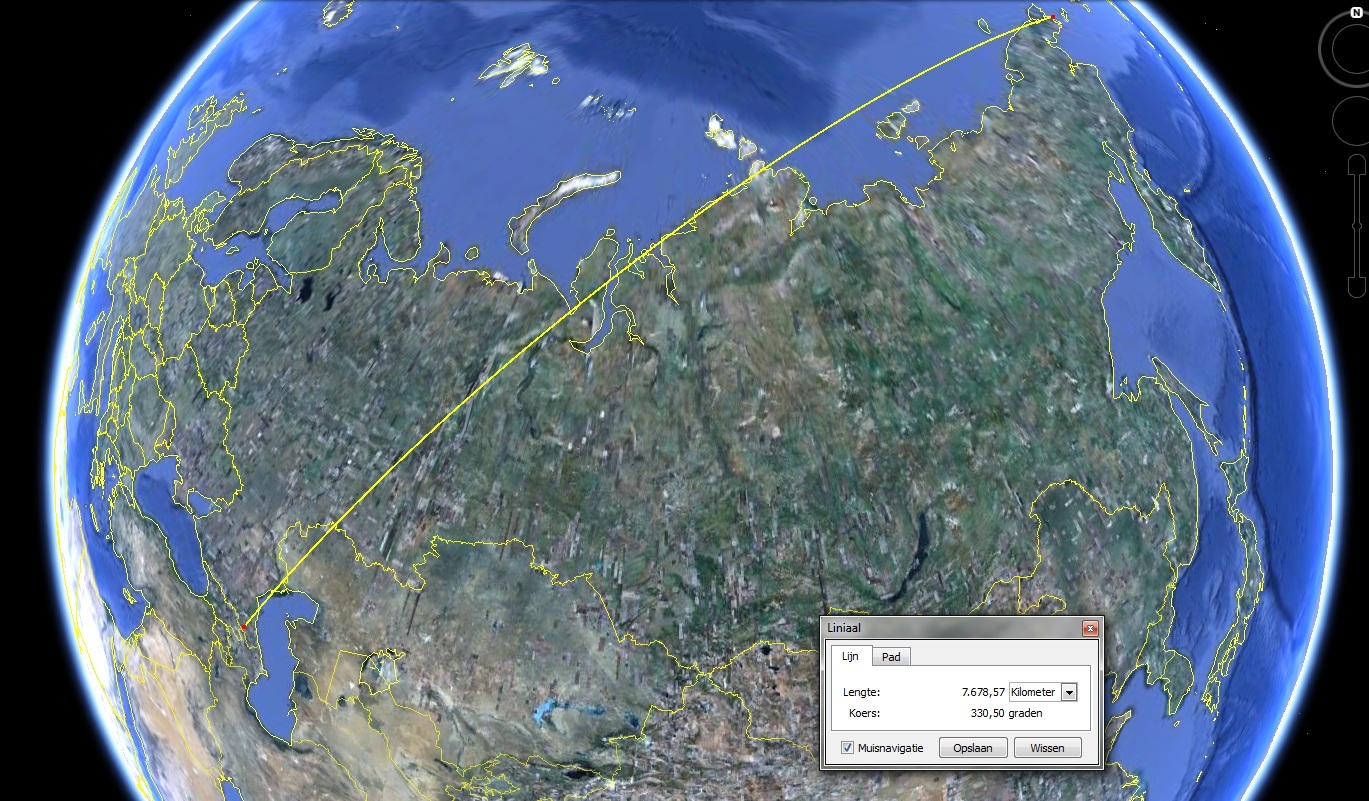Click the red ruler end point in the far northeast
This screenshot has width=1369, height=801.
(1052, 17)
